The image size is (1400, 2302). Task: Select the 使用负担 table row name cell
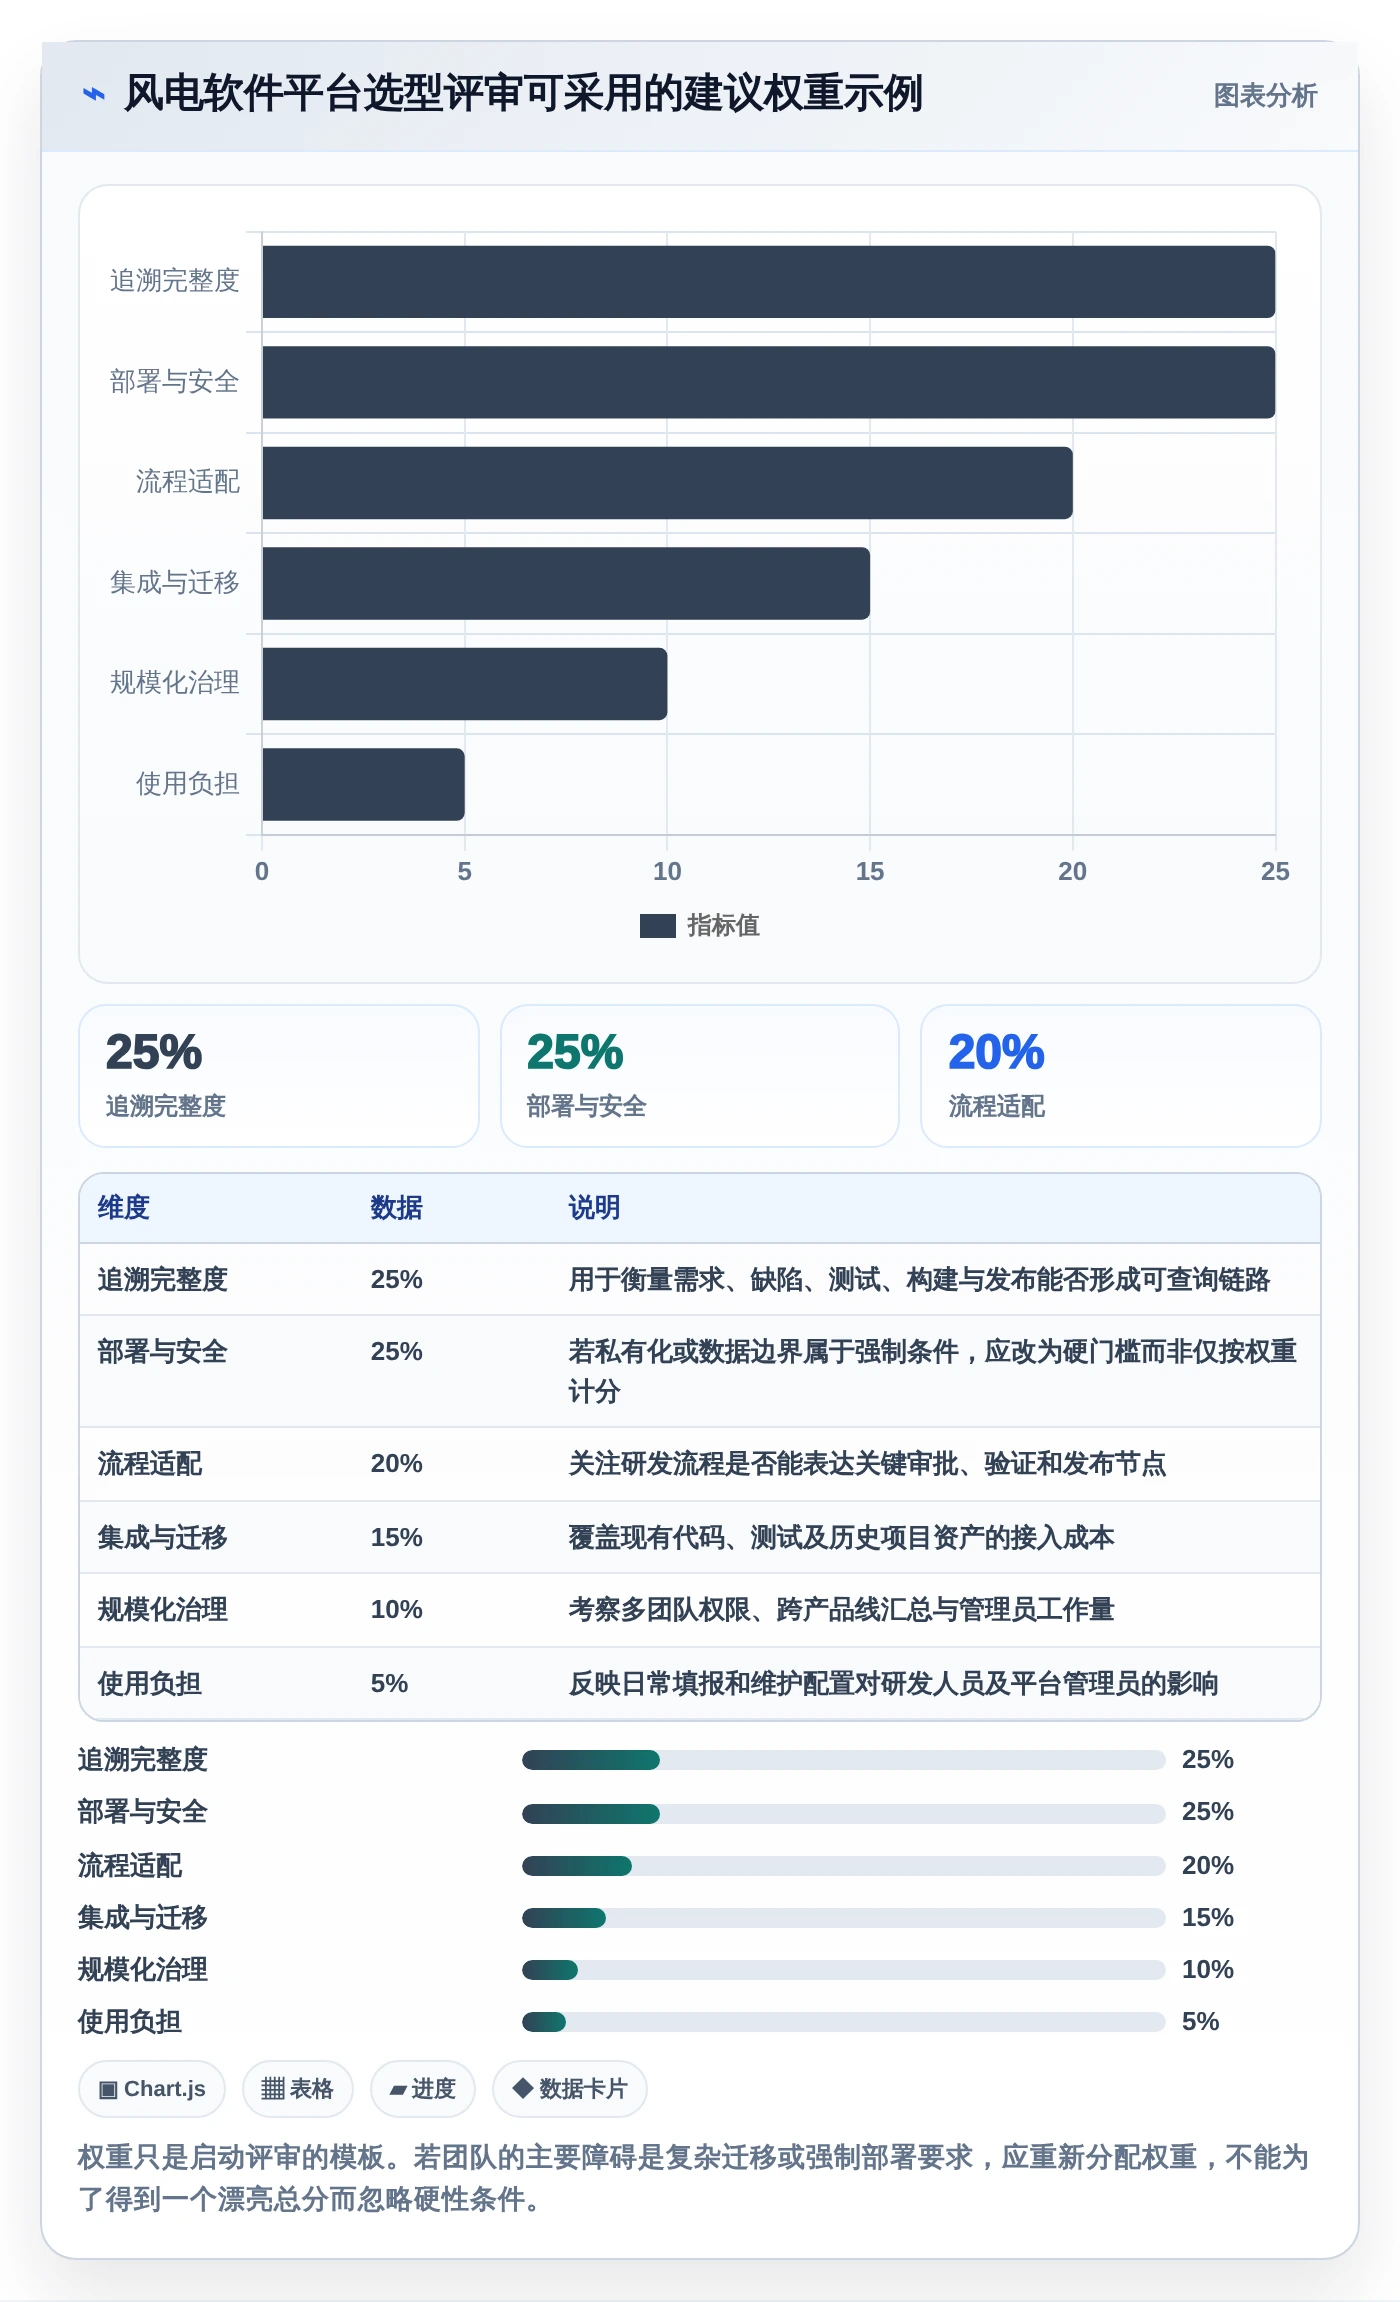point(150,1684)
